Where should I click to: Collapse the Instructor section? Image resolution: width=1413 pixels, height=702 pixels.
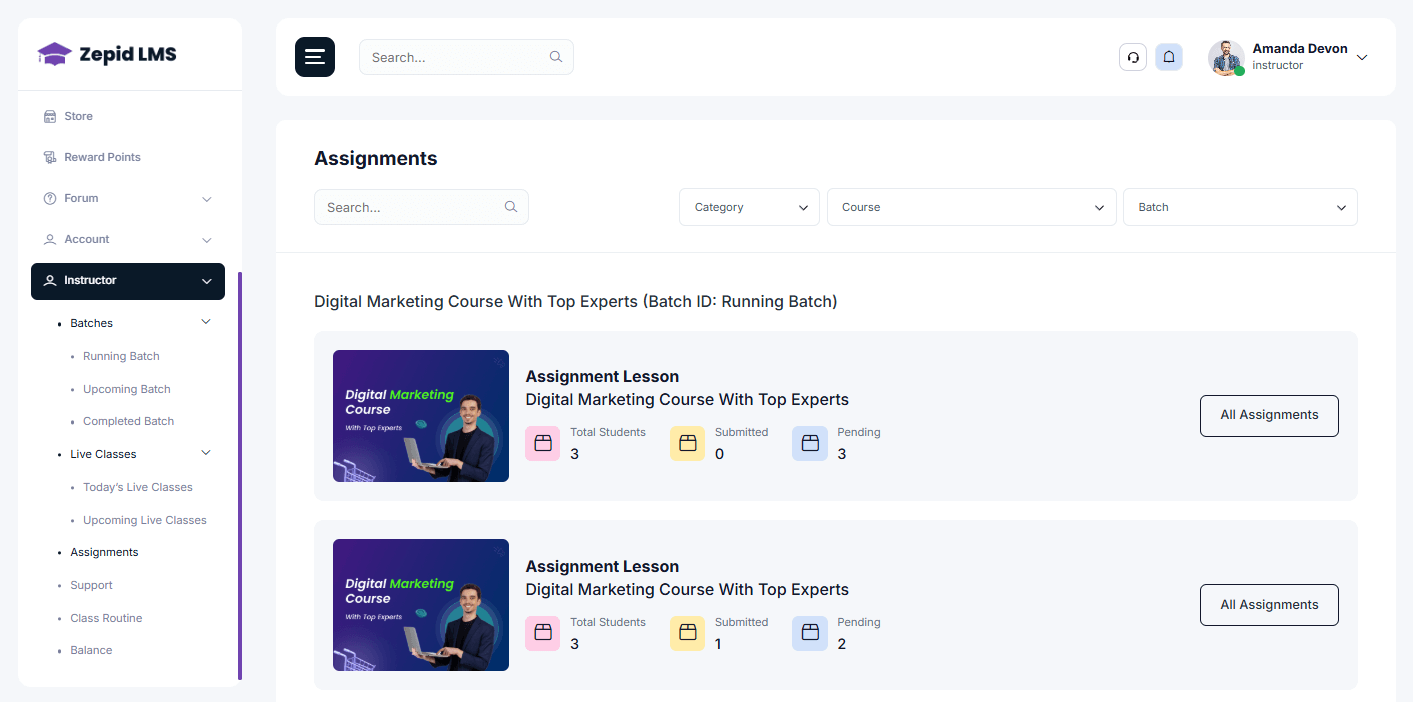tap(206, 281)
